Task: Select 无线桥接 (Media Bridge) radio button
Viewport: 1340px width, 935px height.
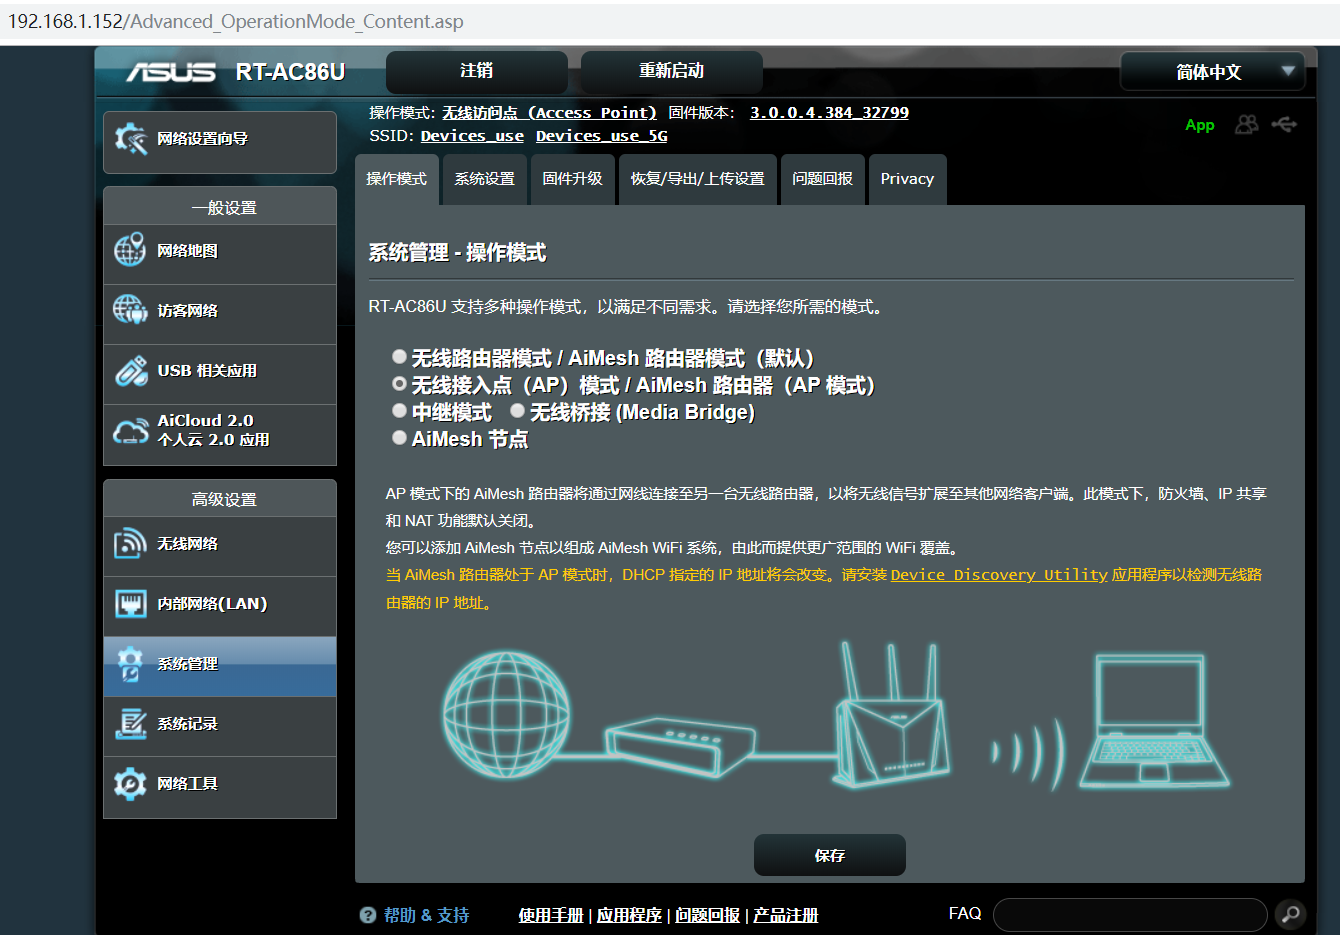Action: click(x=517, y=410)
